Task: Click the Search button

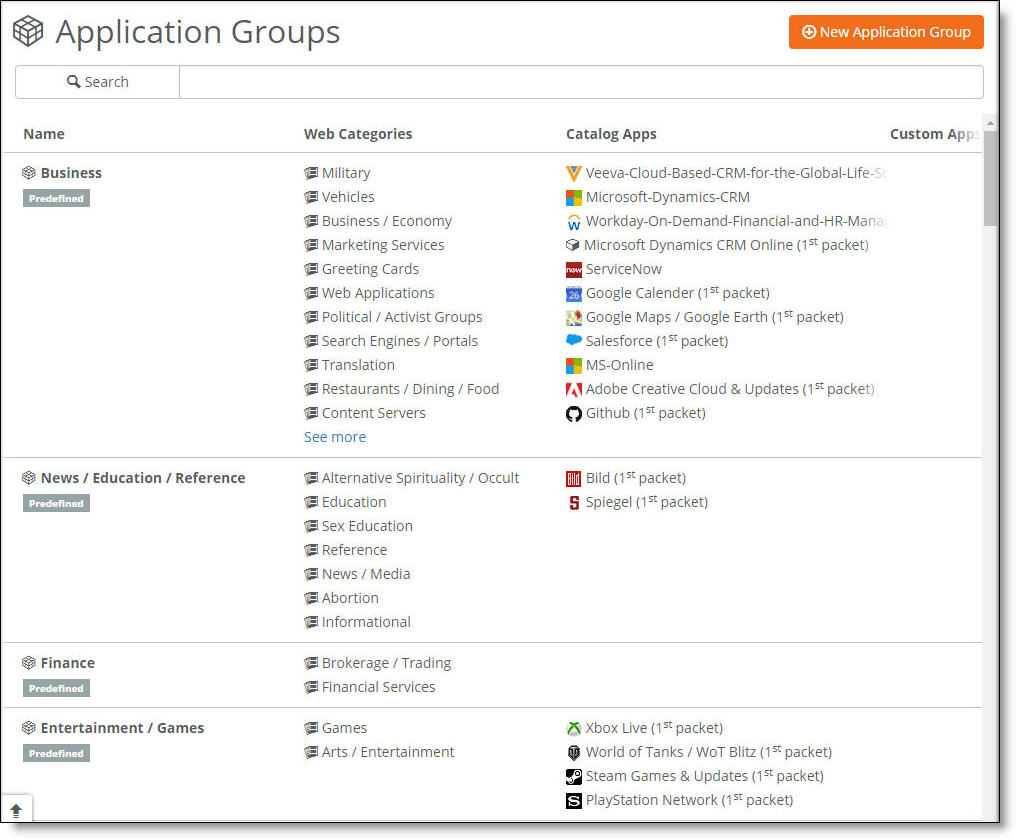Action: coord(98,82)
